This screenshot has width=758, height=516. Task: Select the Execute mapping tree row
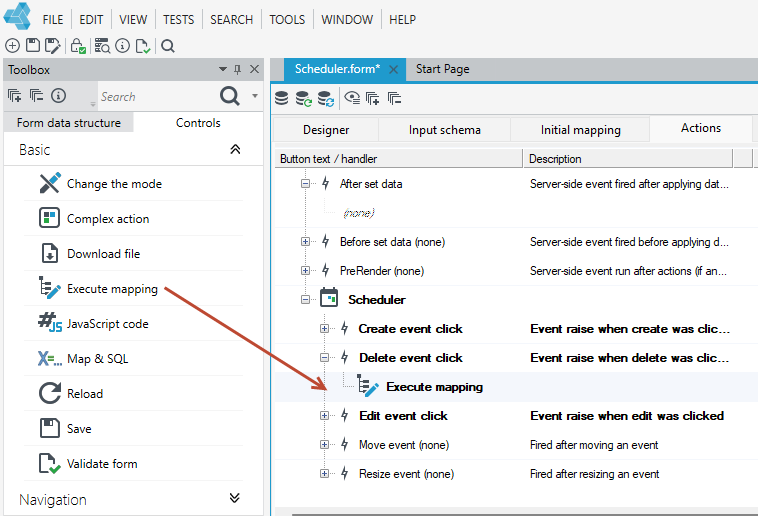[516, 387]
